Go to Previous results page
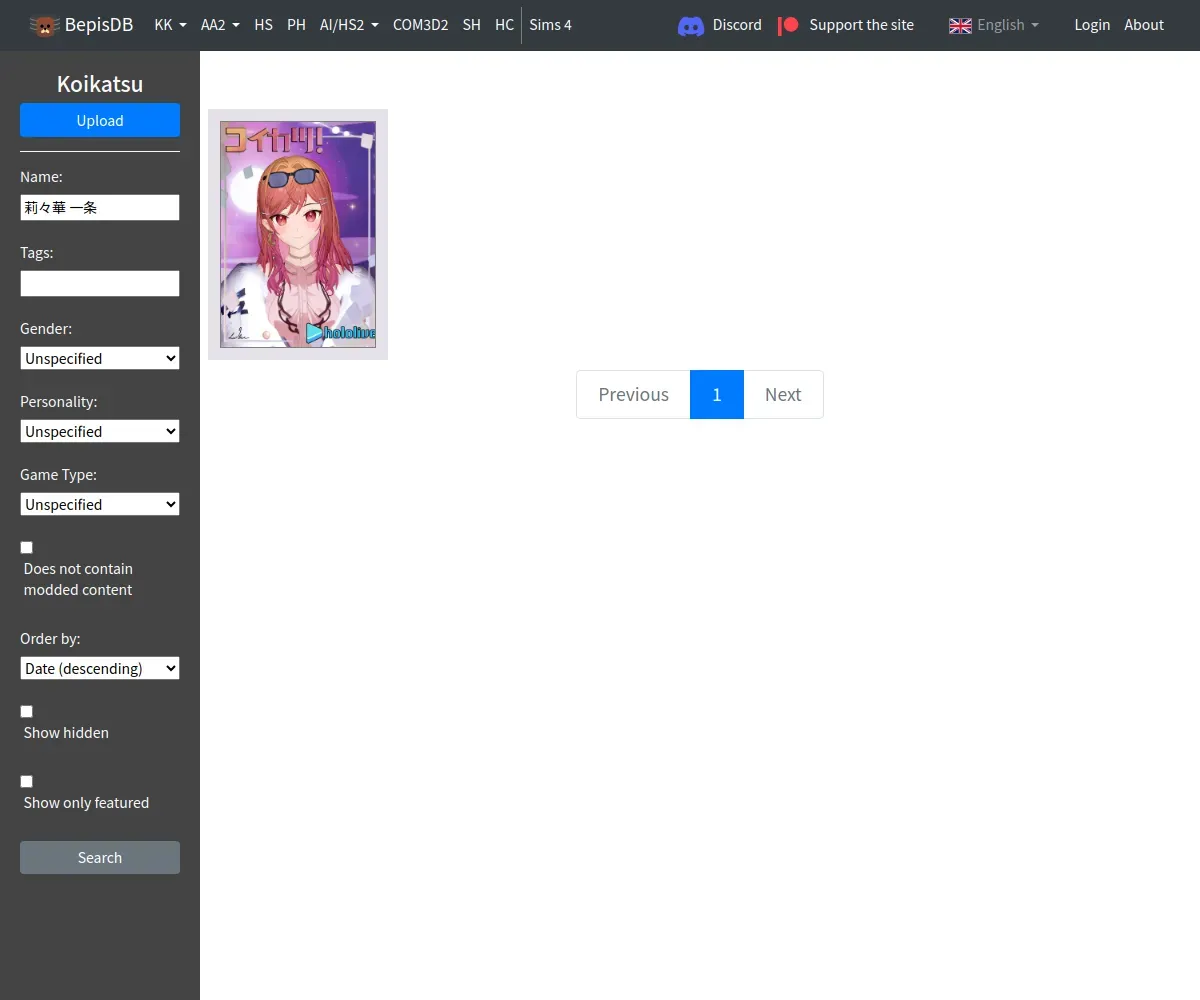The height and width of the screenshot is (1000, 1200). 633,394
